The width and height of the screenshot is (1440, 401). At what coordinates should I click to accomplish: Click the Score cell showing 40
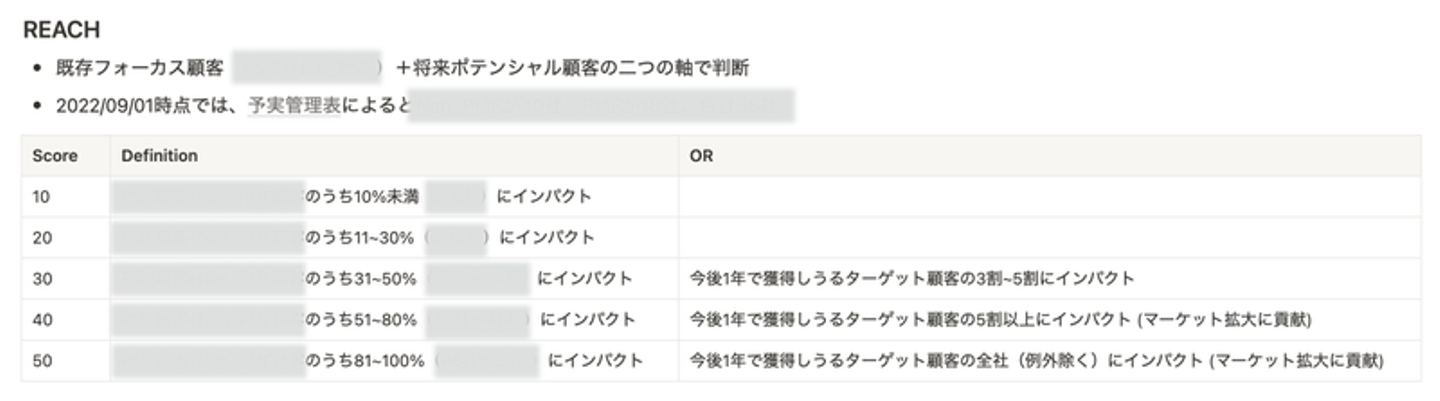(42, 320)
